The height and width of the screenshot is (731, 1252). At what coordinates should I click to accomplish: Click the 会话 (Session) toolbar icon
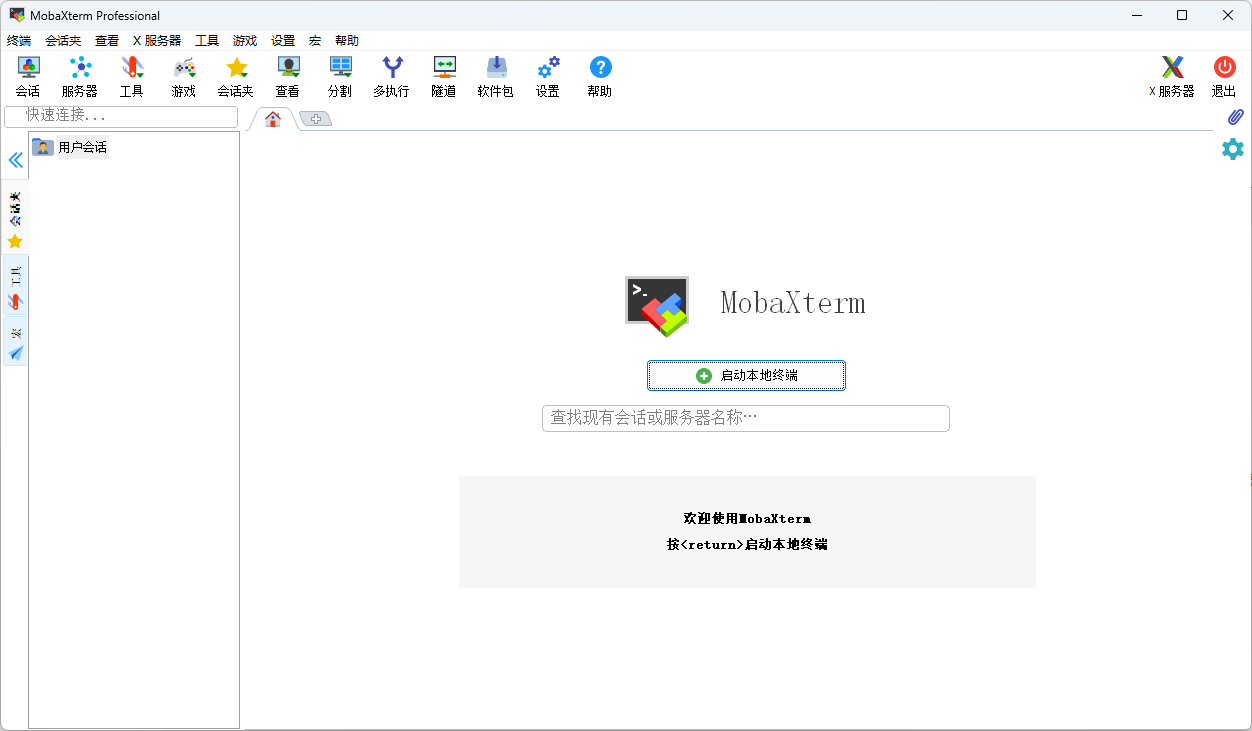pyautogui.click(x=28, y=76)
